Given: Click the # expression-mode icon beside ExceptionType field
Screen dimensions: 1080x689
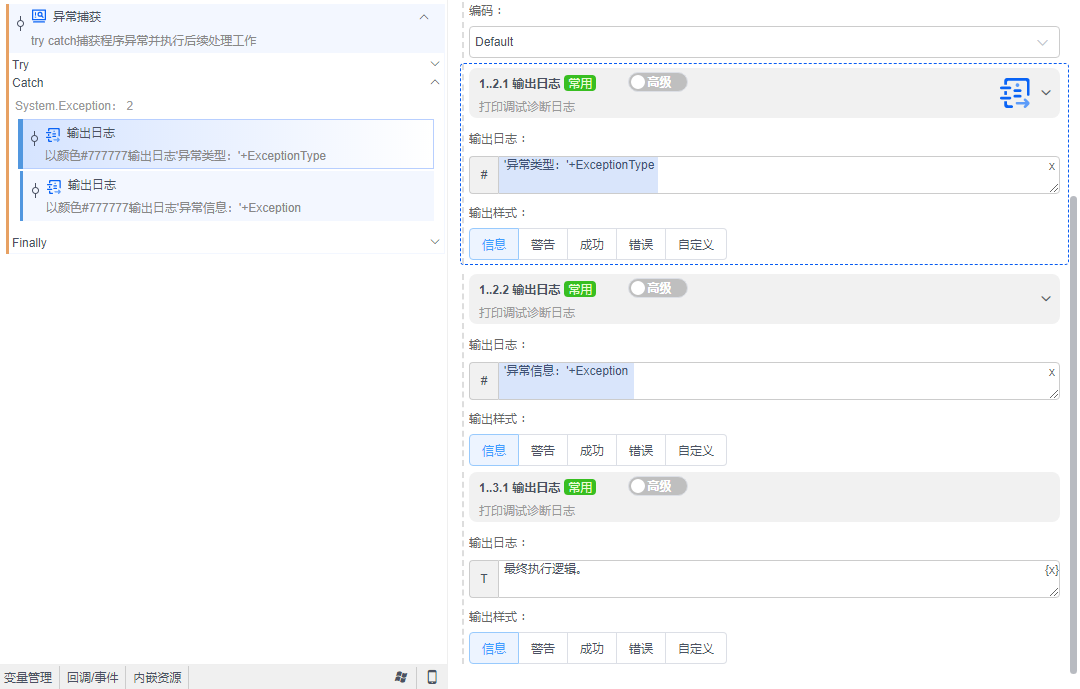Looking at the screenshot, I should [483, 174].
